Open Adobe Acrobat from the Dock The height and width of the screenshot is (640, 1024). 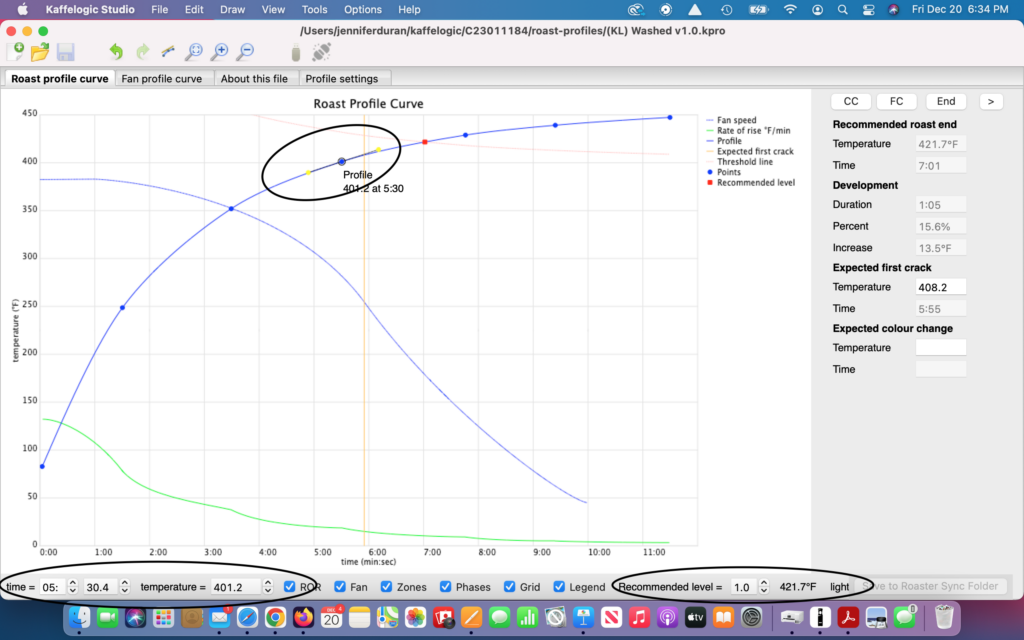click(848, 616)
